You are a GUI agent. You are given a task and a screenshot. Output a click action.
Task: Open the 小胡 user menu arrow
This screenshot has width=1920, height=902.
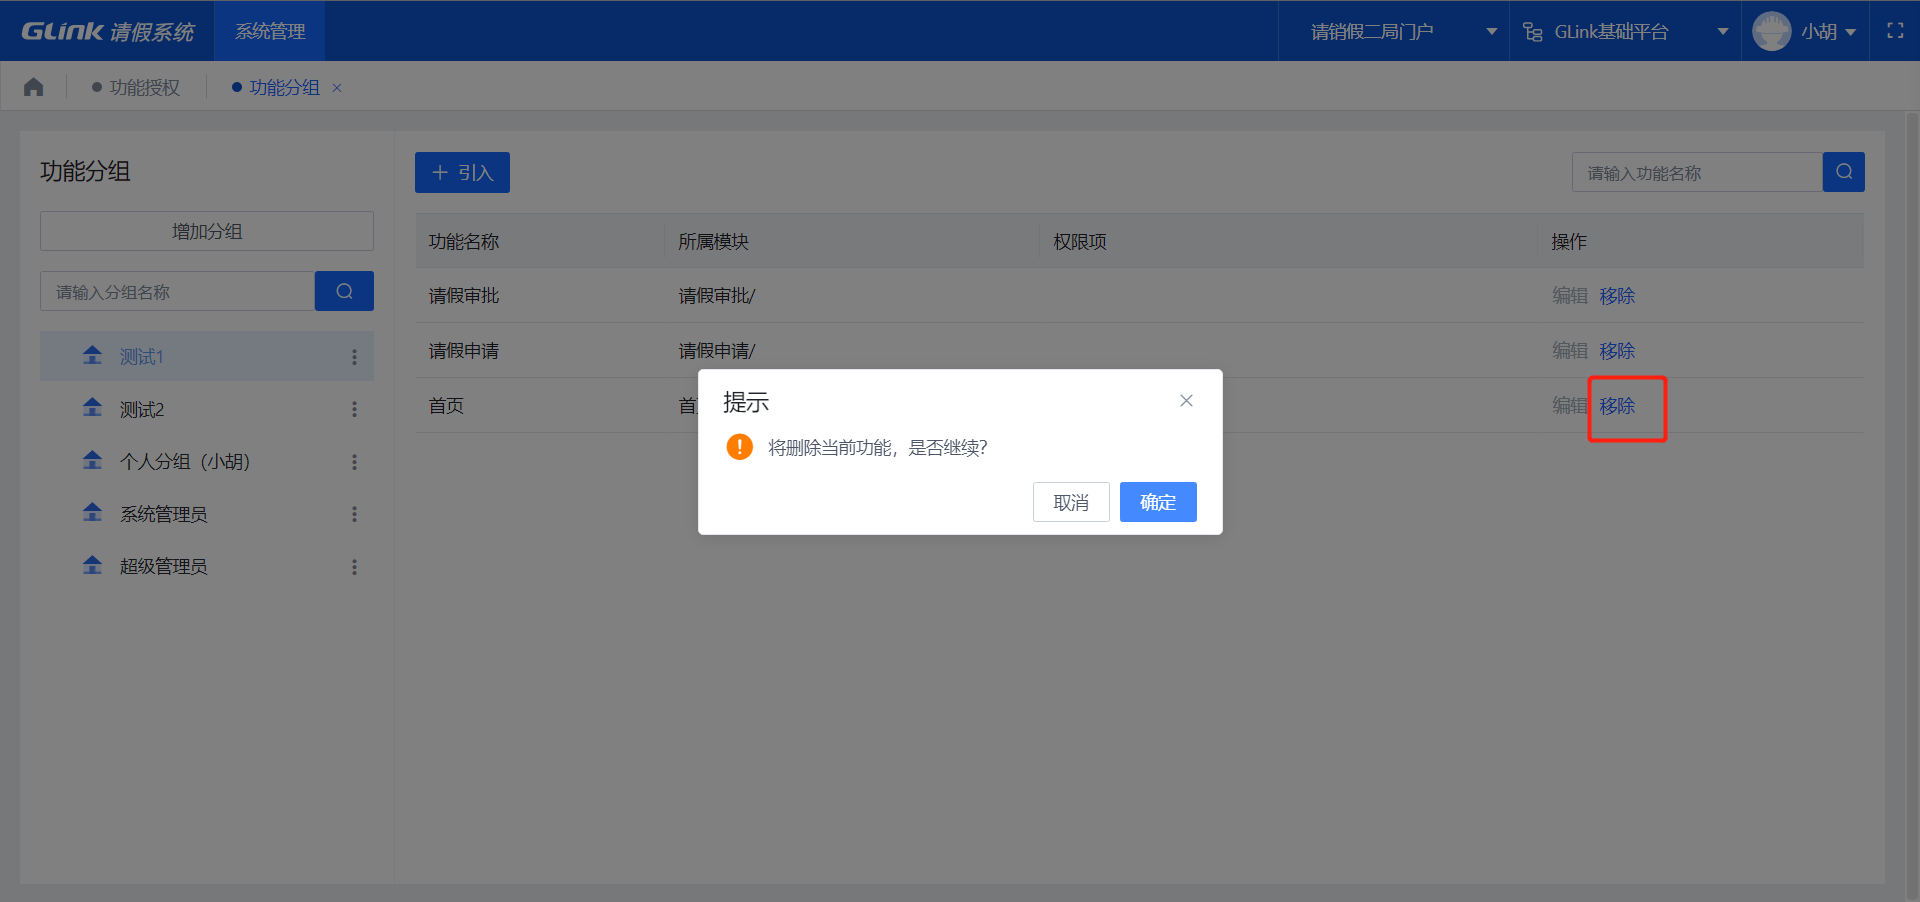(x=1850, y=32)
